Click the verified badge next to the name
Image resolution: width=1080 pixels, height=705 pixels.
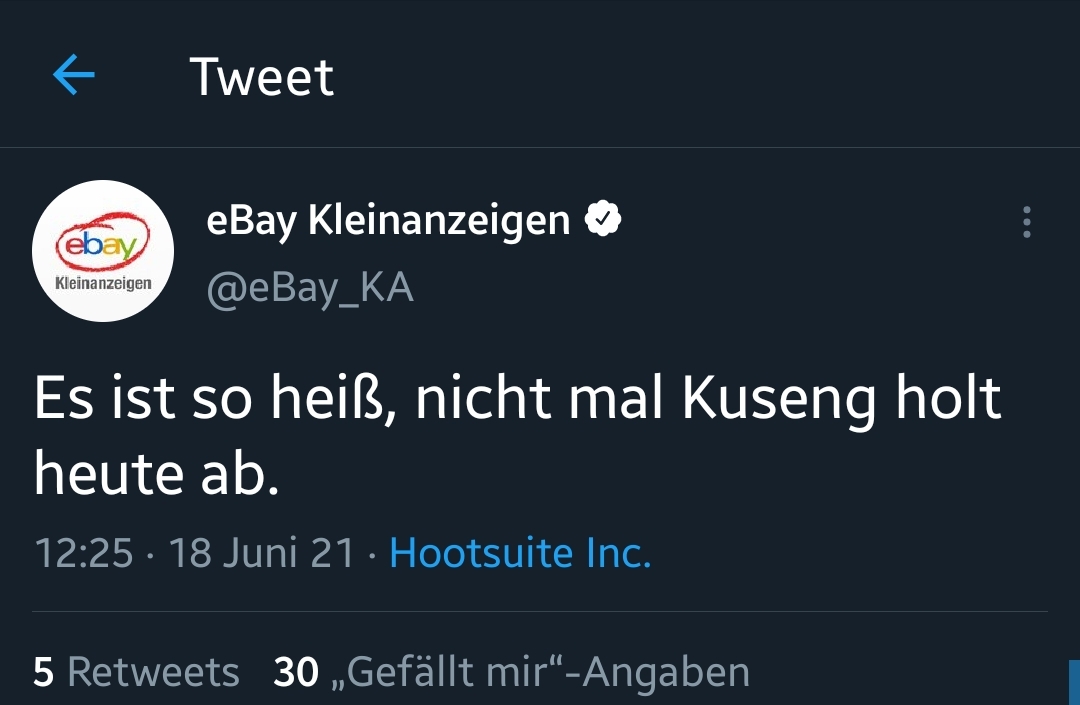[603, 219]
